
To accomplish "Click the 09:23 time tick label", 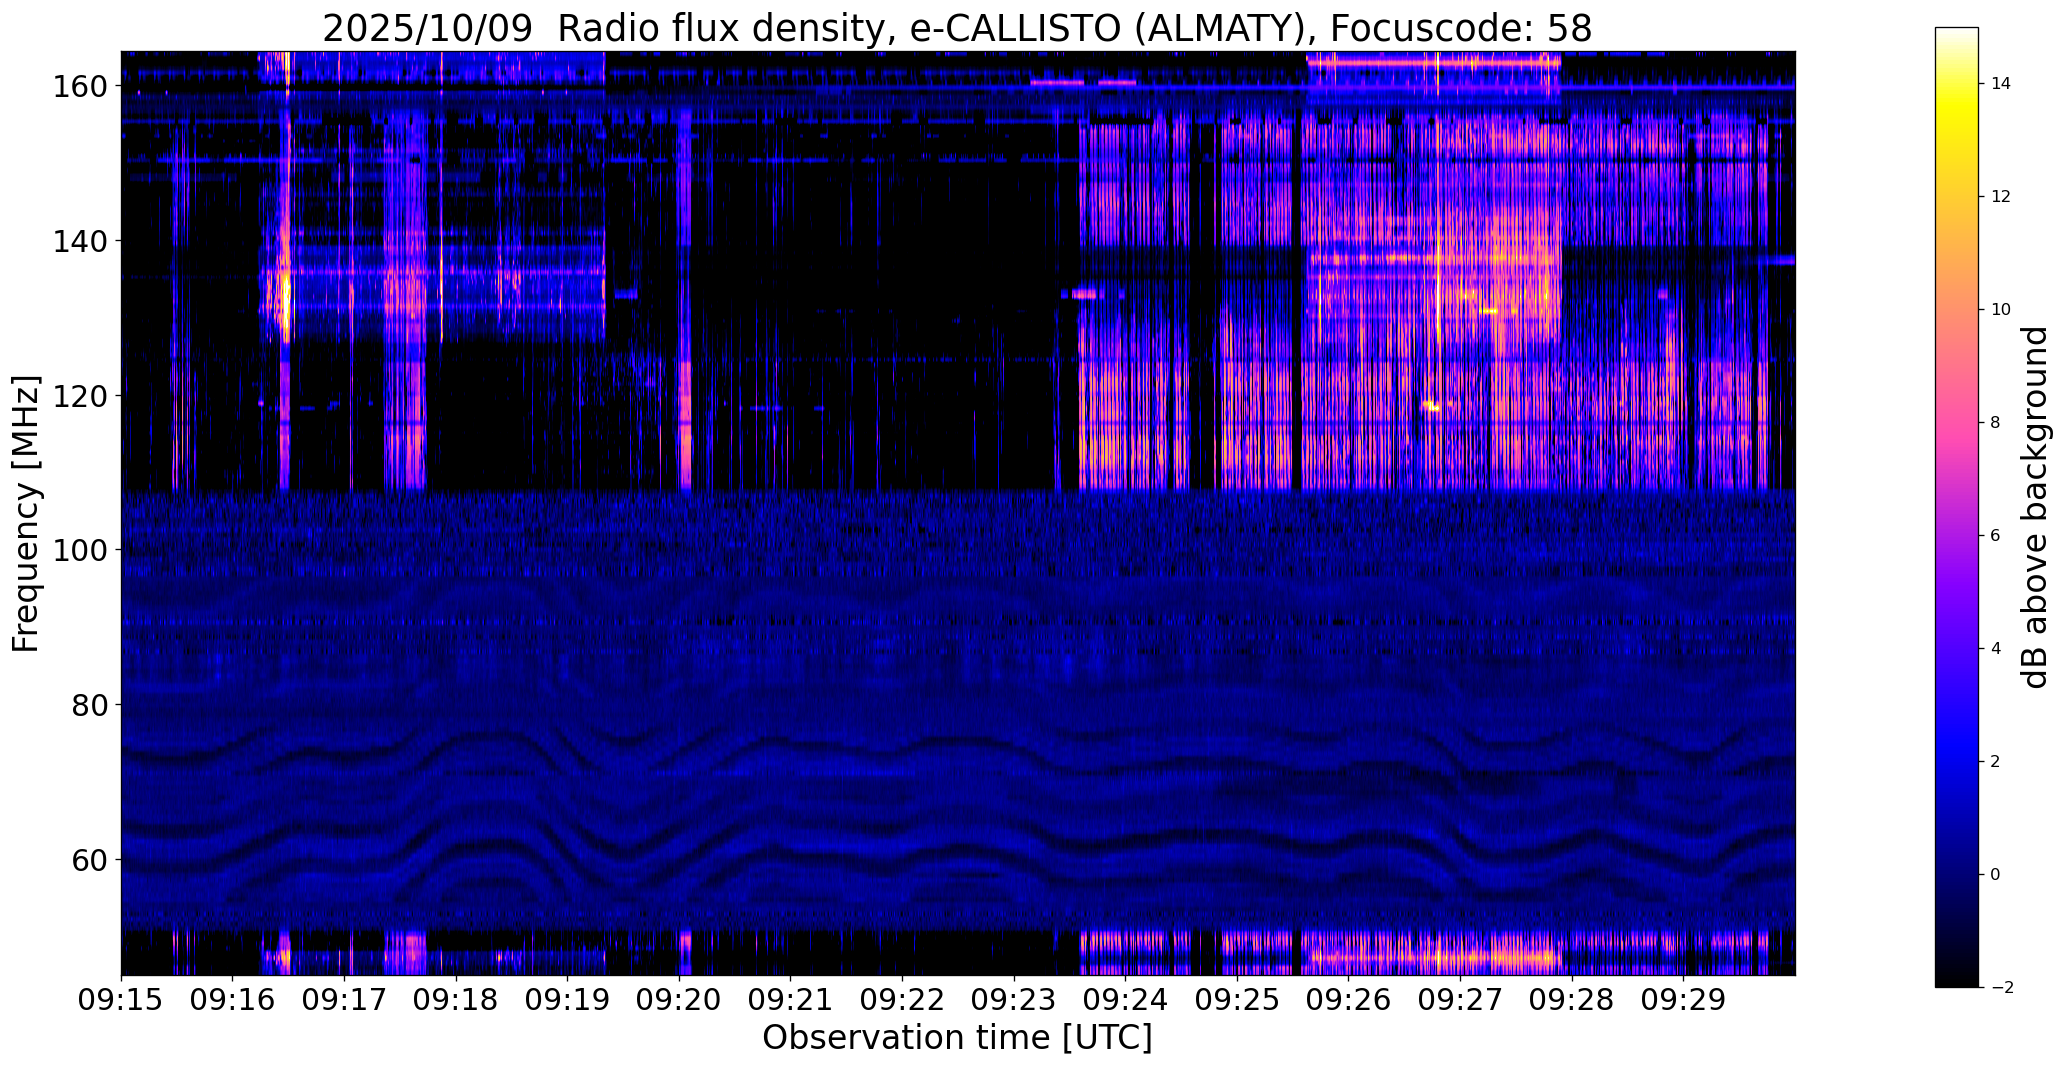I will coord(1014,1000).
